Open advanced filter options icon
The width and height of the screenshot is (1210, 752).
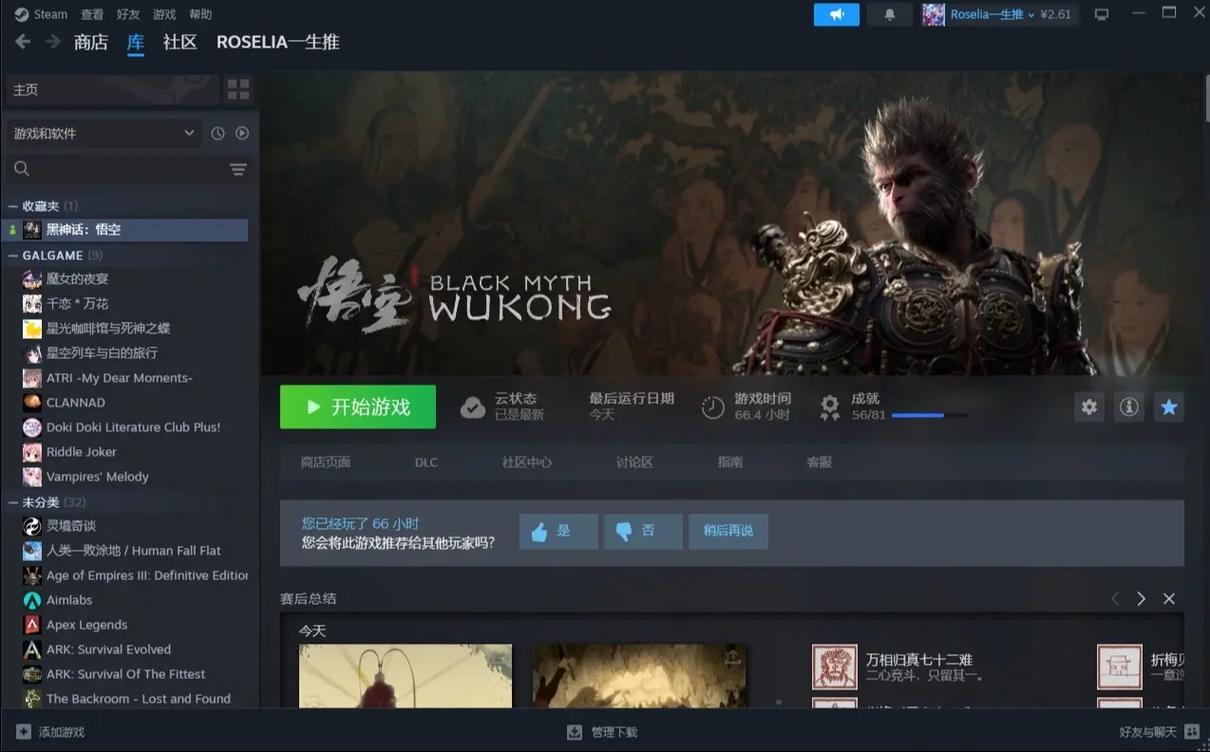pos(238,169)
